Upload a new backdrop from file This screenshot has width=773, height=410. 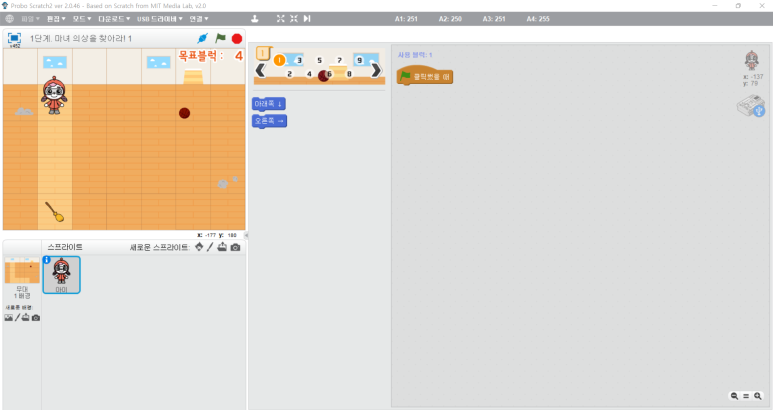(x=26, y=318)
